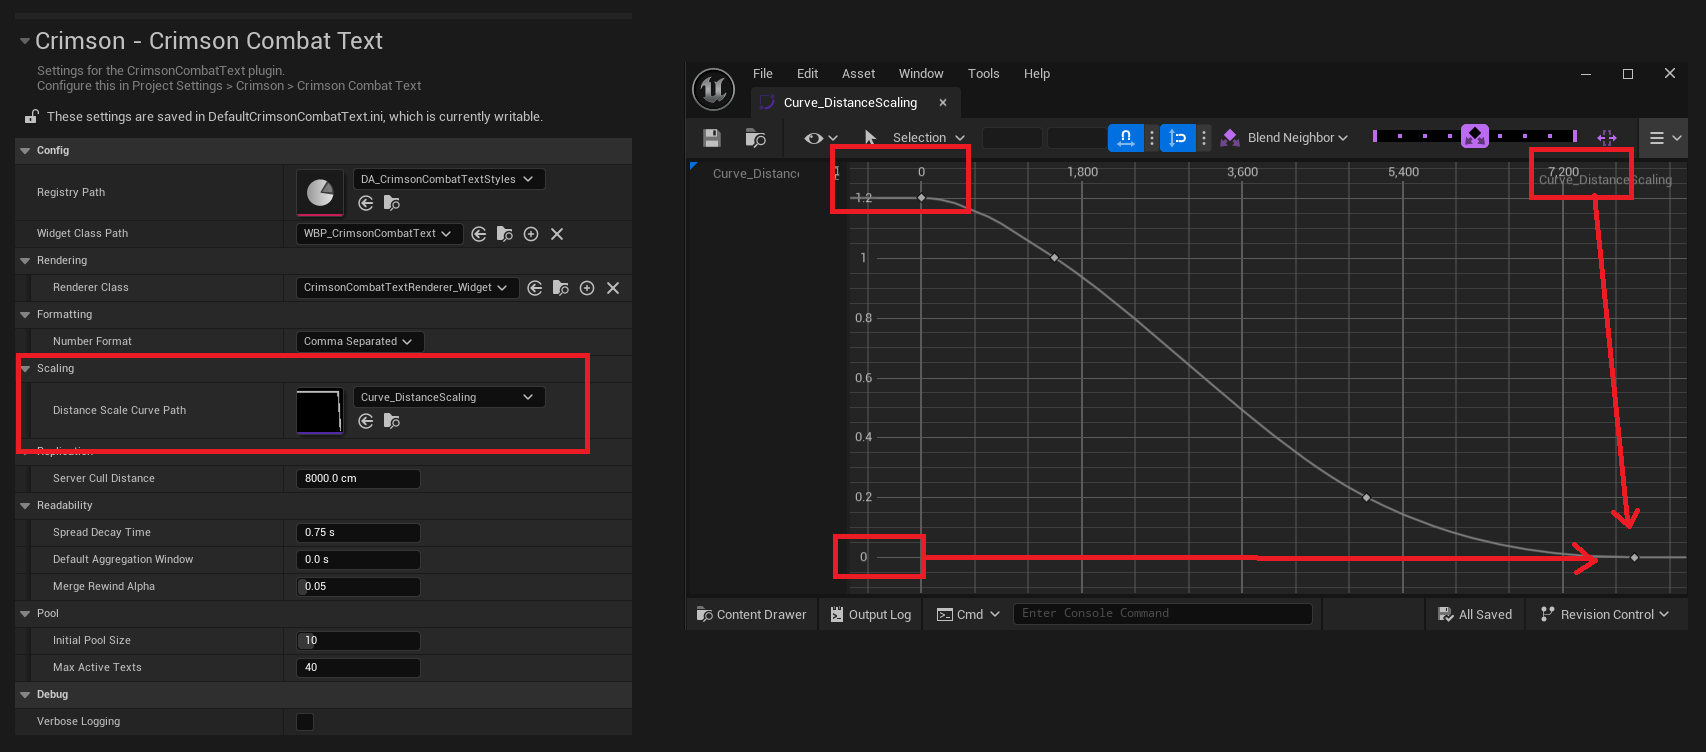Collapse the Readability section
This screenshot has height=752, width=1706.
[25, 506]
